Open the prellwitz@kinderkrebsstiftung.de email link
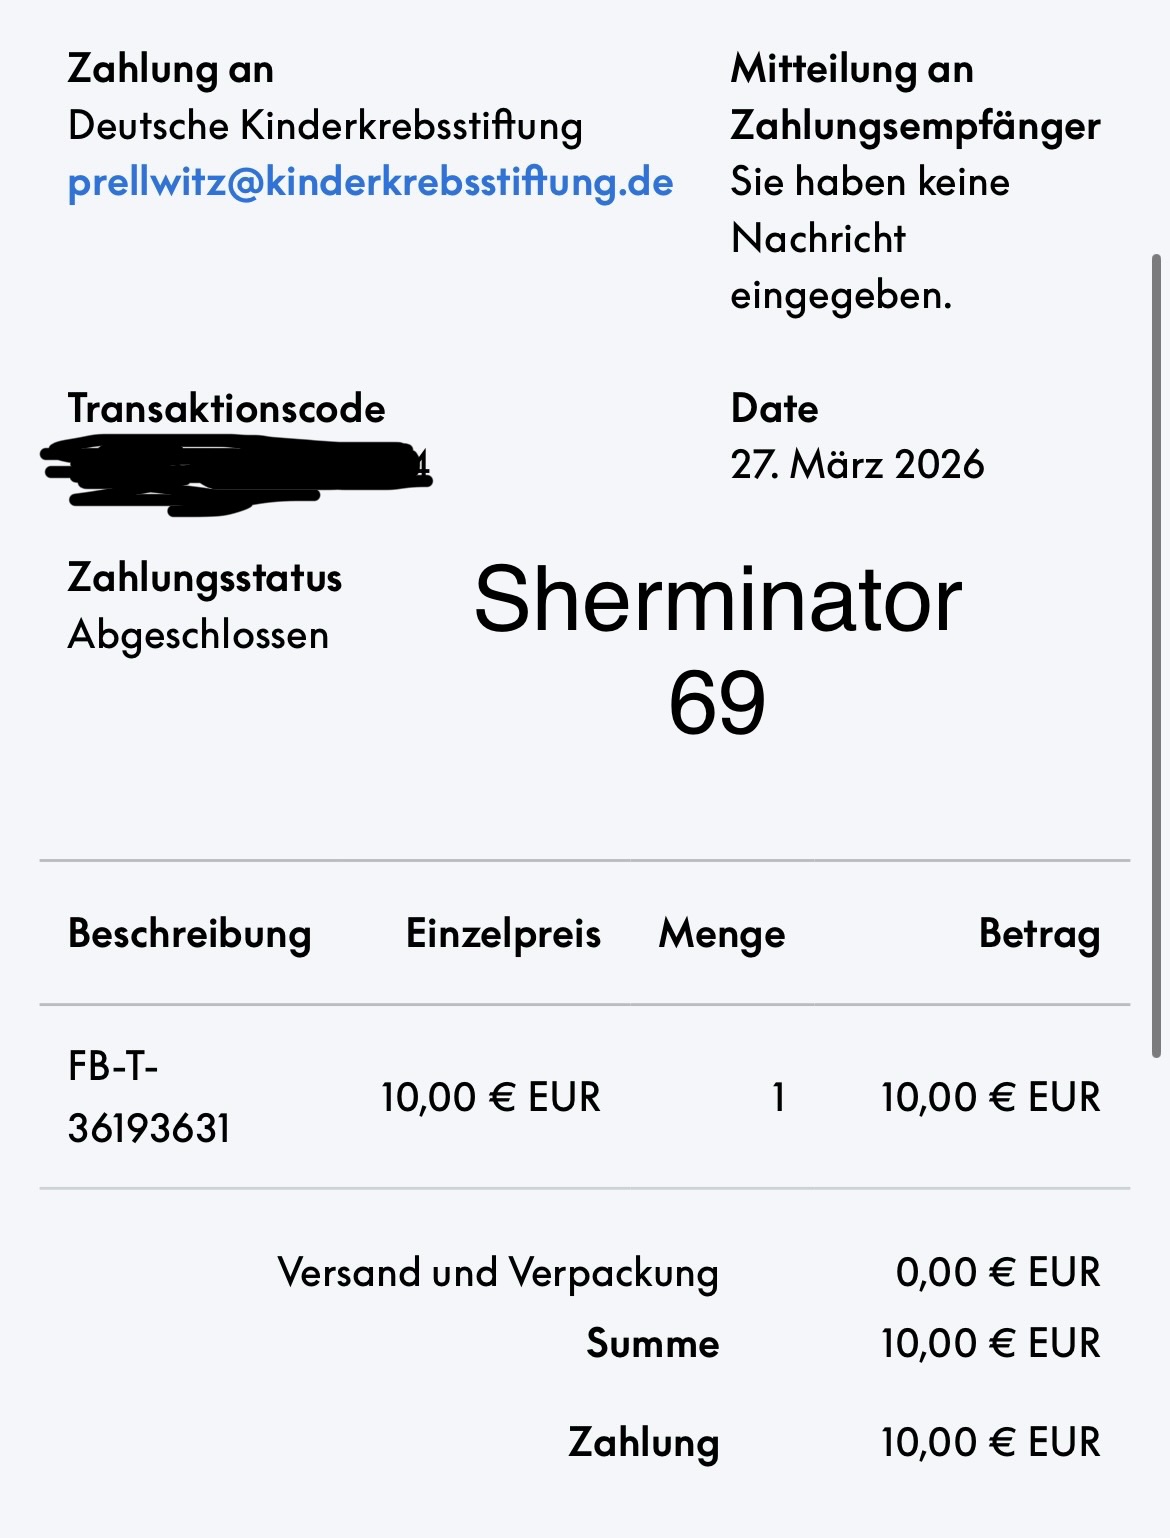1170x1538 pixels. pos(370,183)
